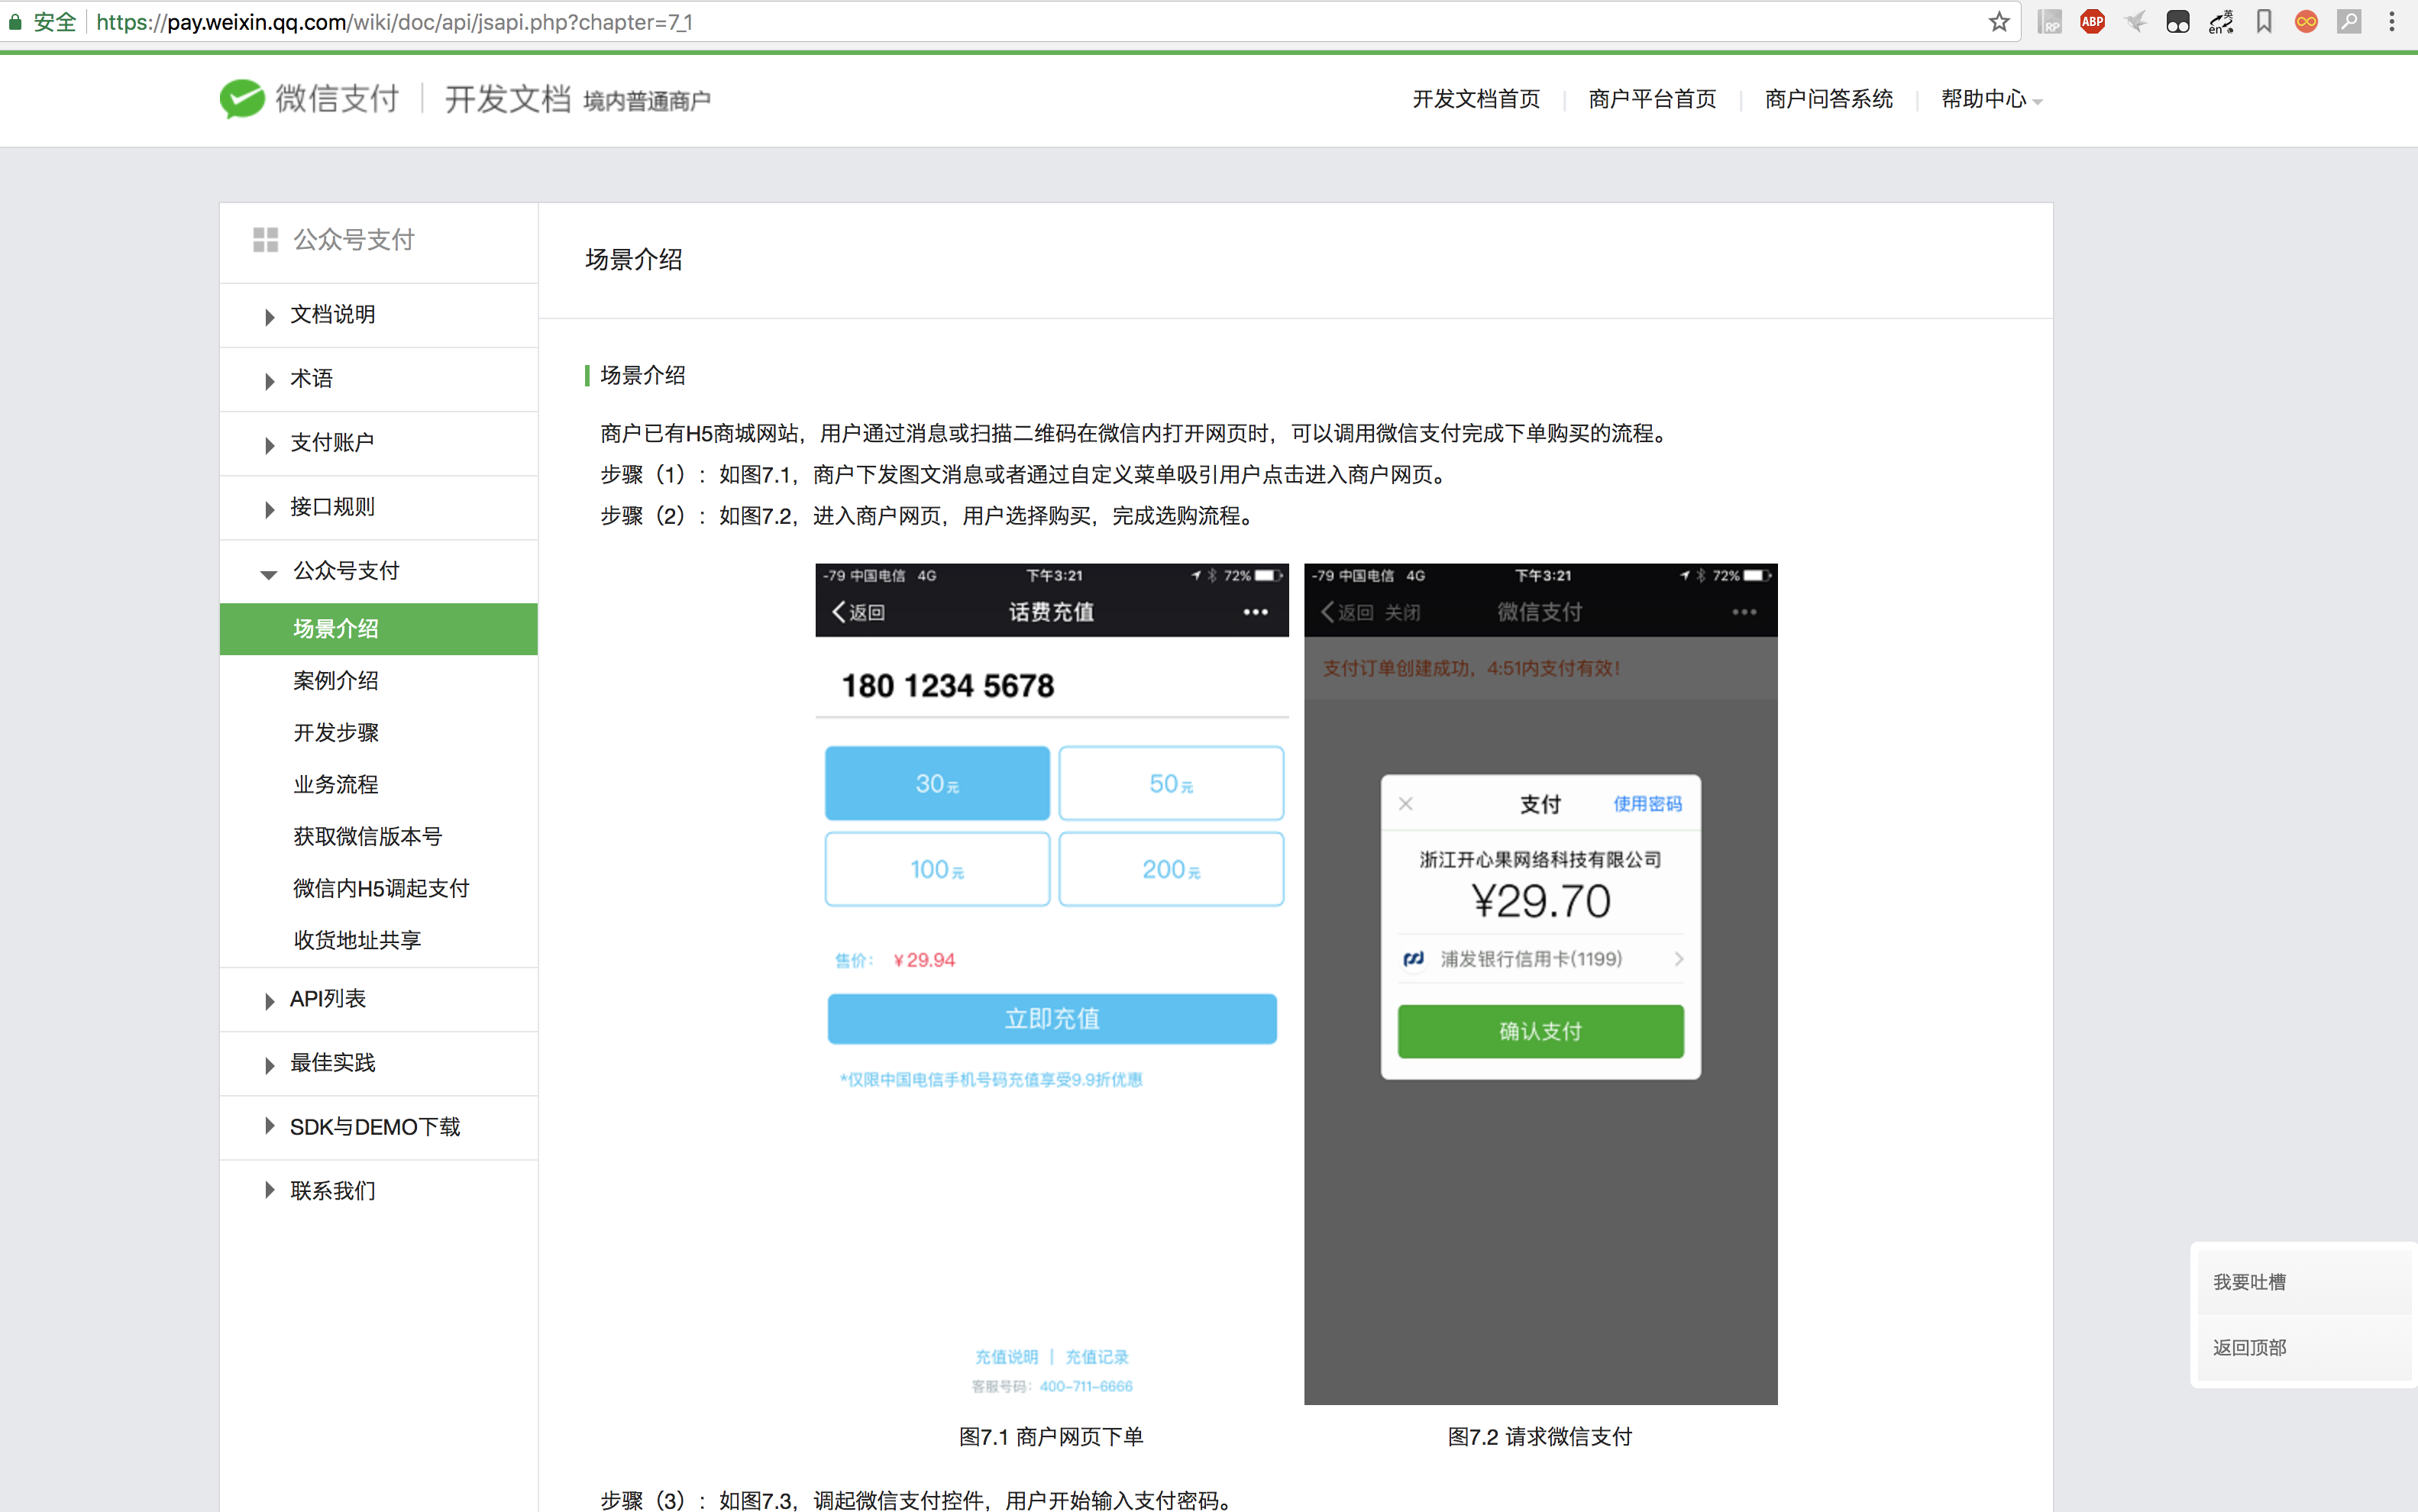Open 业务流程 in the sidebar

tap(336, 785)
